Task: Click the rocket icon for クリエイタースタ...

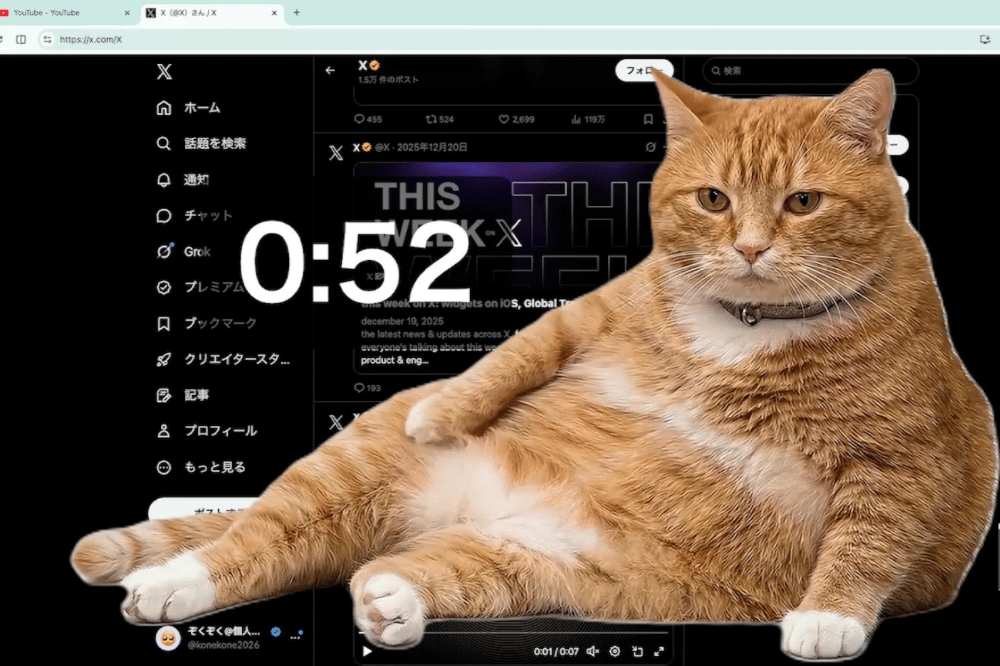Action: coord(164,359)
